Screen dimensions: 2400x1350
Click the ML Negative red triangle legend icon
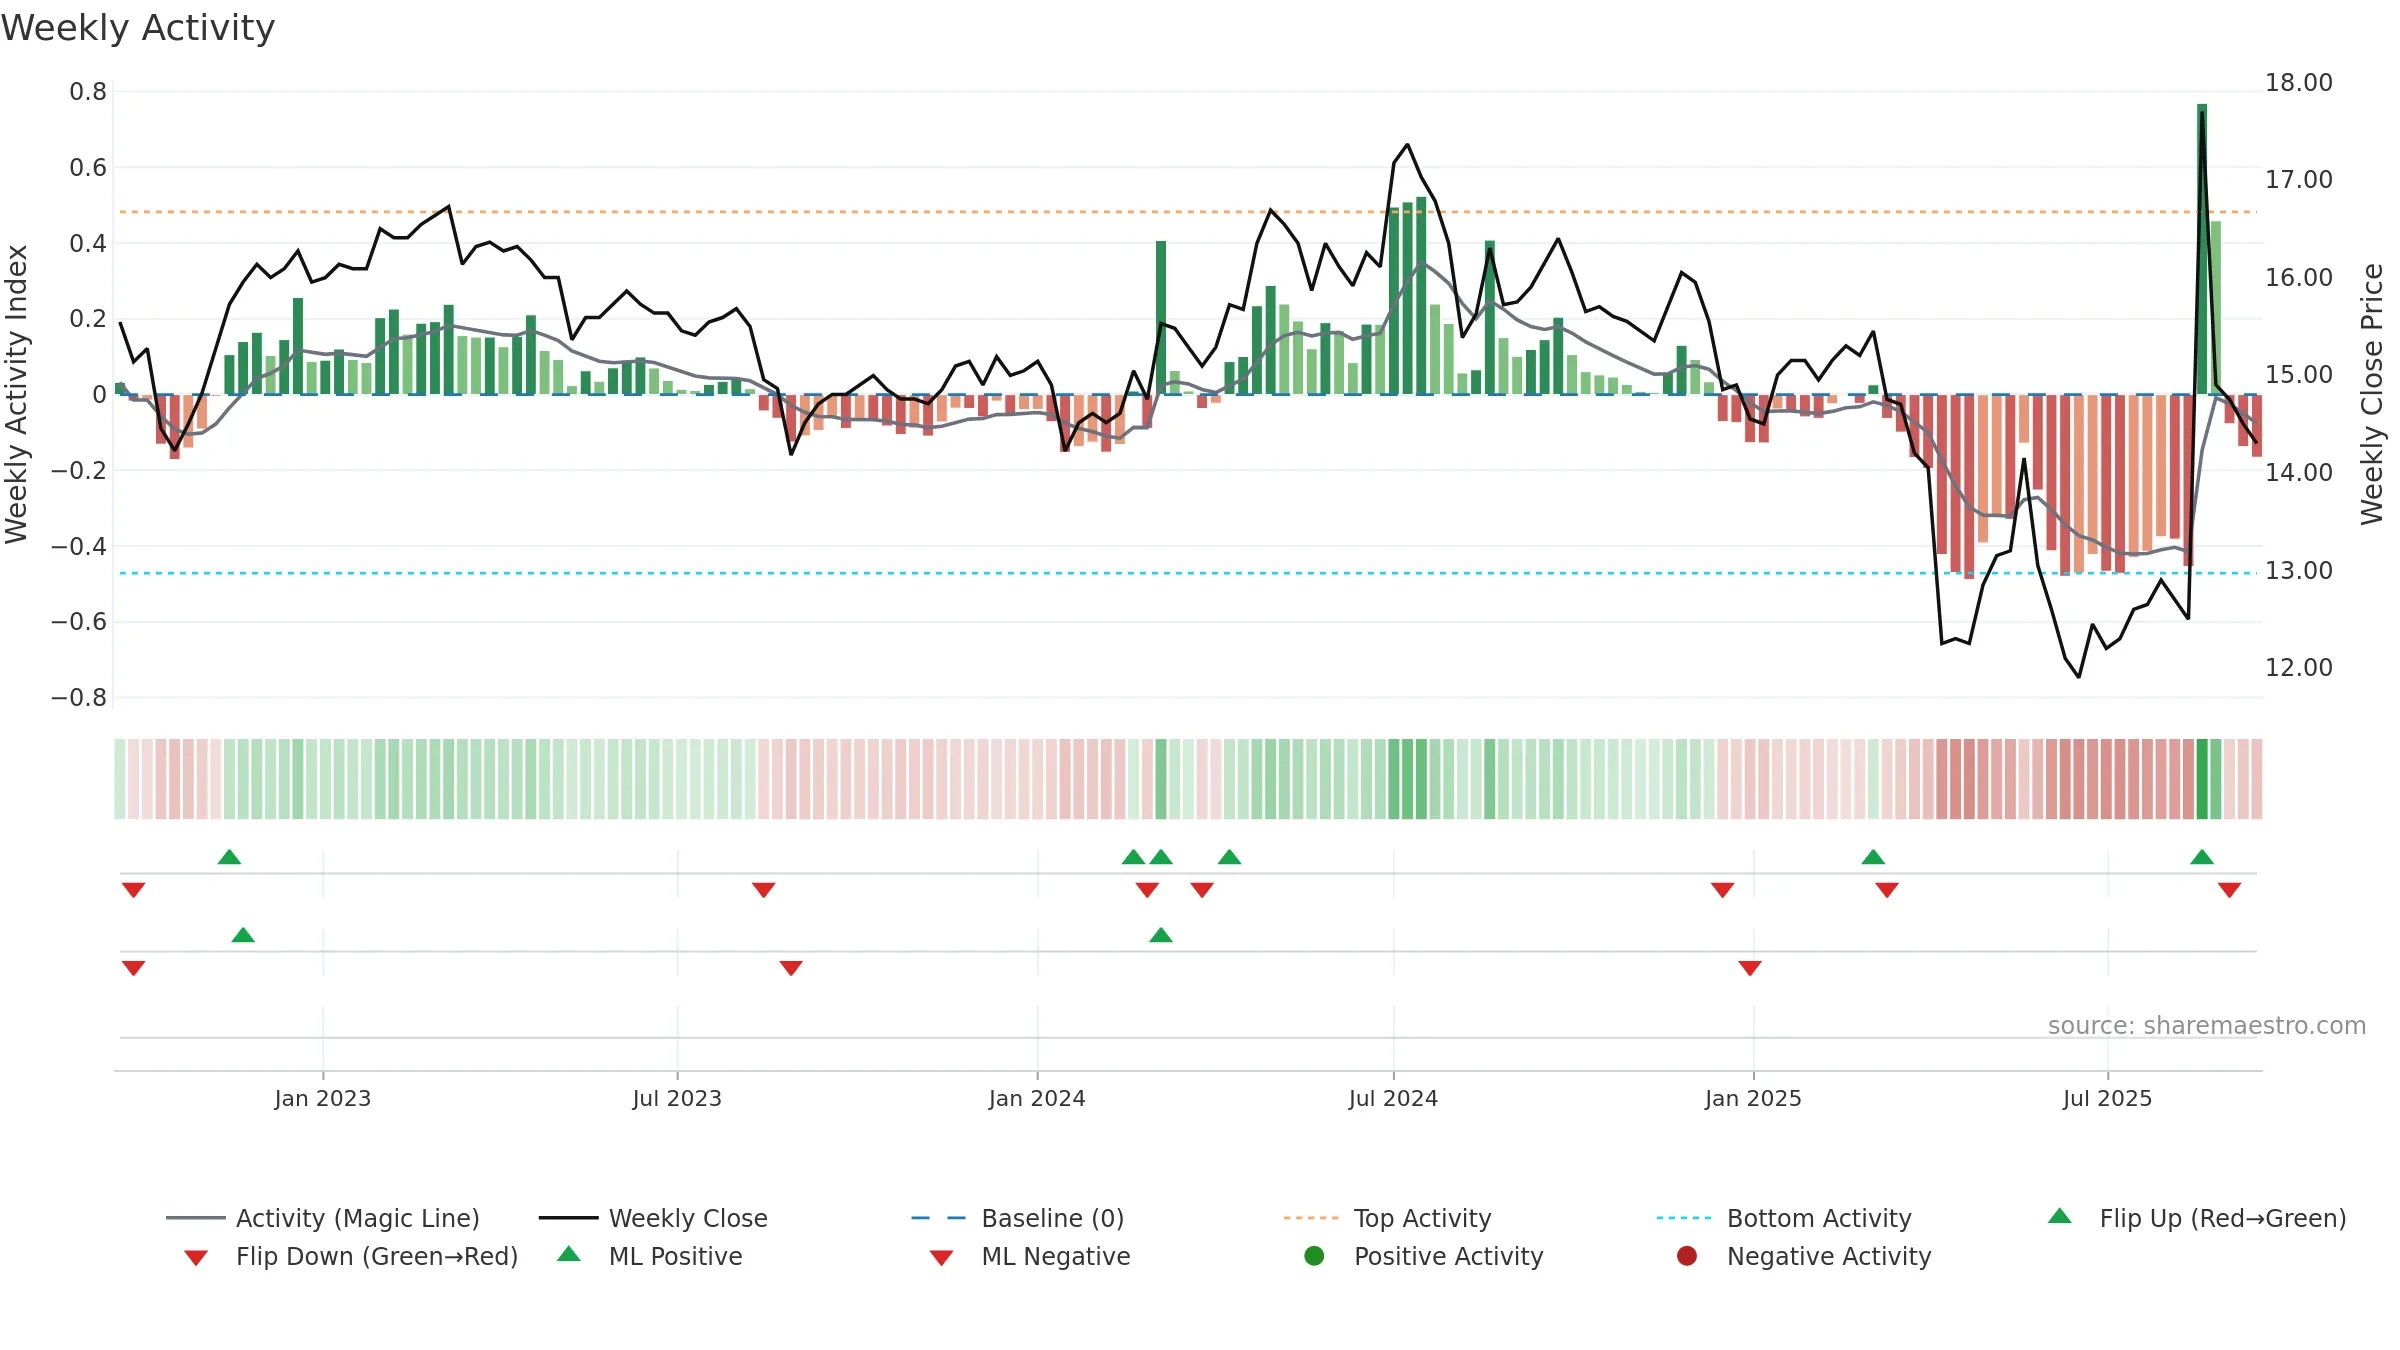941,1258
